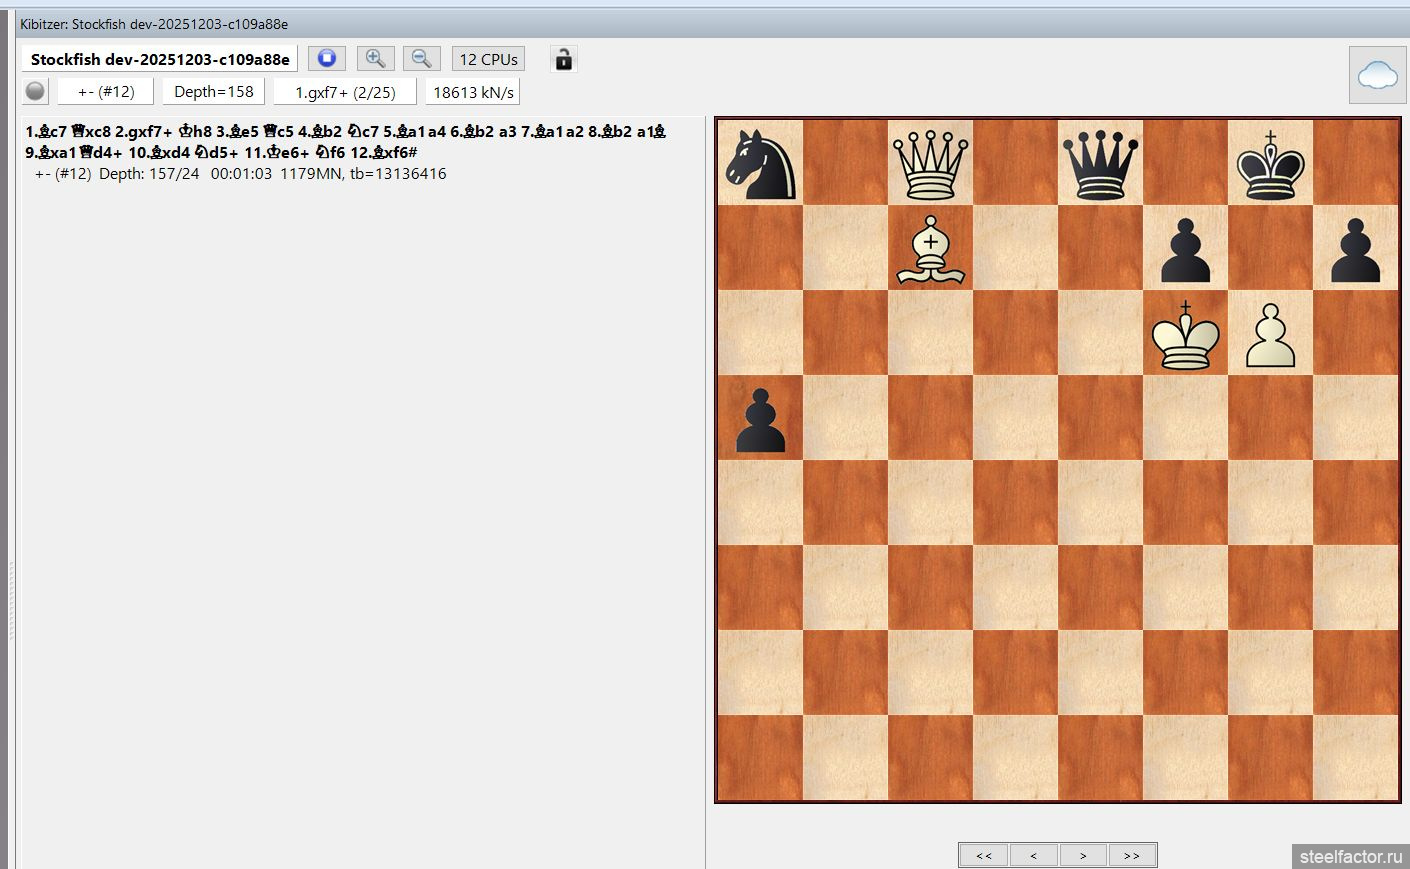Jump to the last move with >>
This screenshot has height=869, width=1410.
(1131, 855)
